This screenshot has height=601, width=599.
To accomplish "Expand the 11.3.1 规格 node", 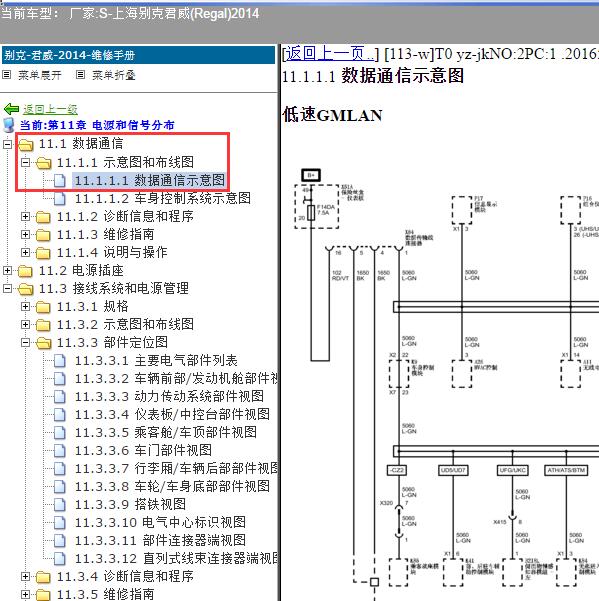I will [25, 307].
